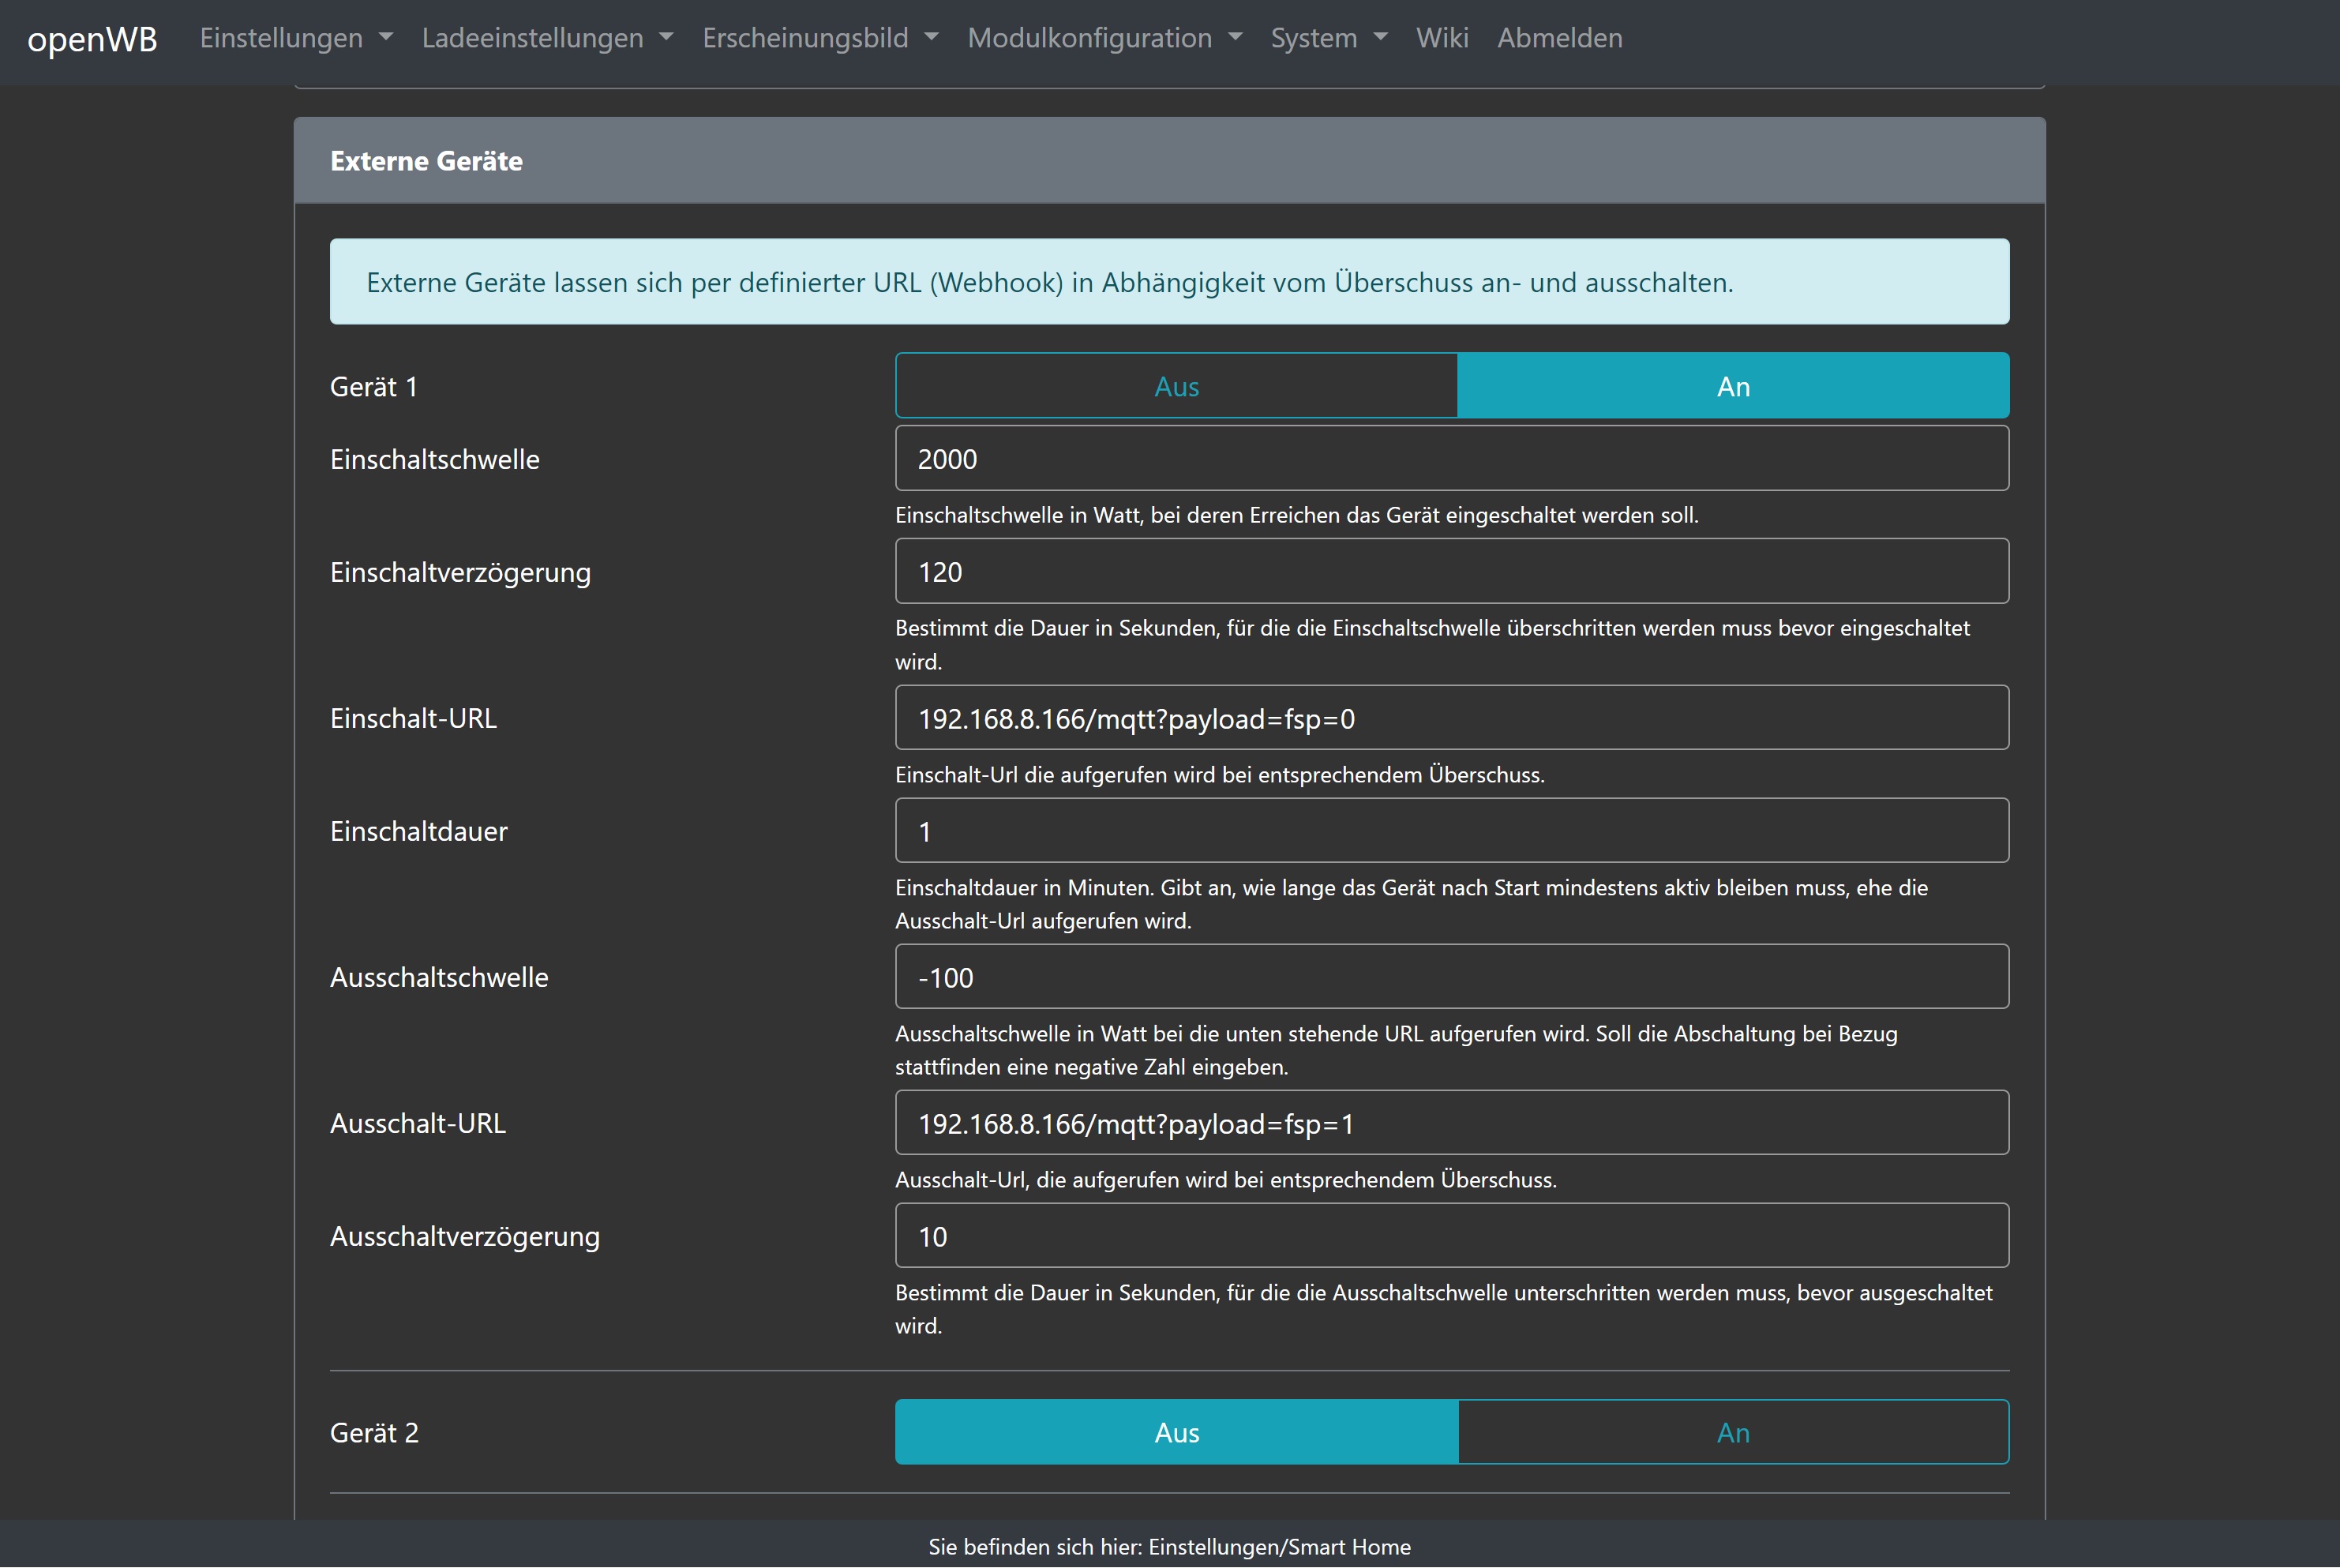Focus the Einschaltverzögerung input field
This screenshot has height=1568, width=2340.
(1451, 572)
